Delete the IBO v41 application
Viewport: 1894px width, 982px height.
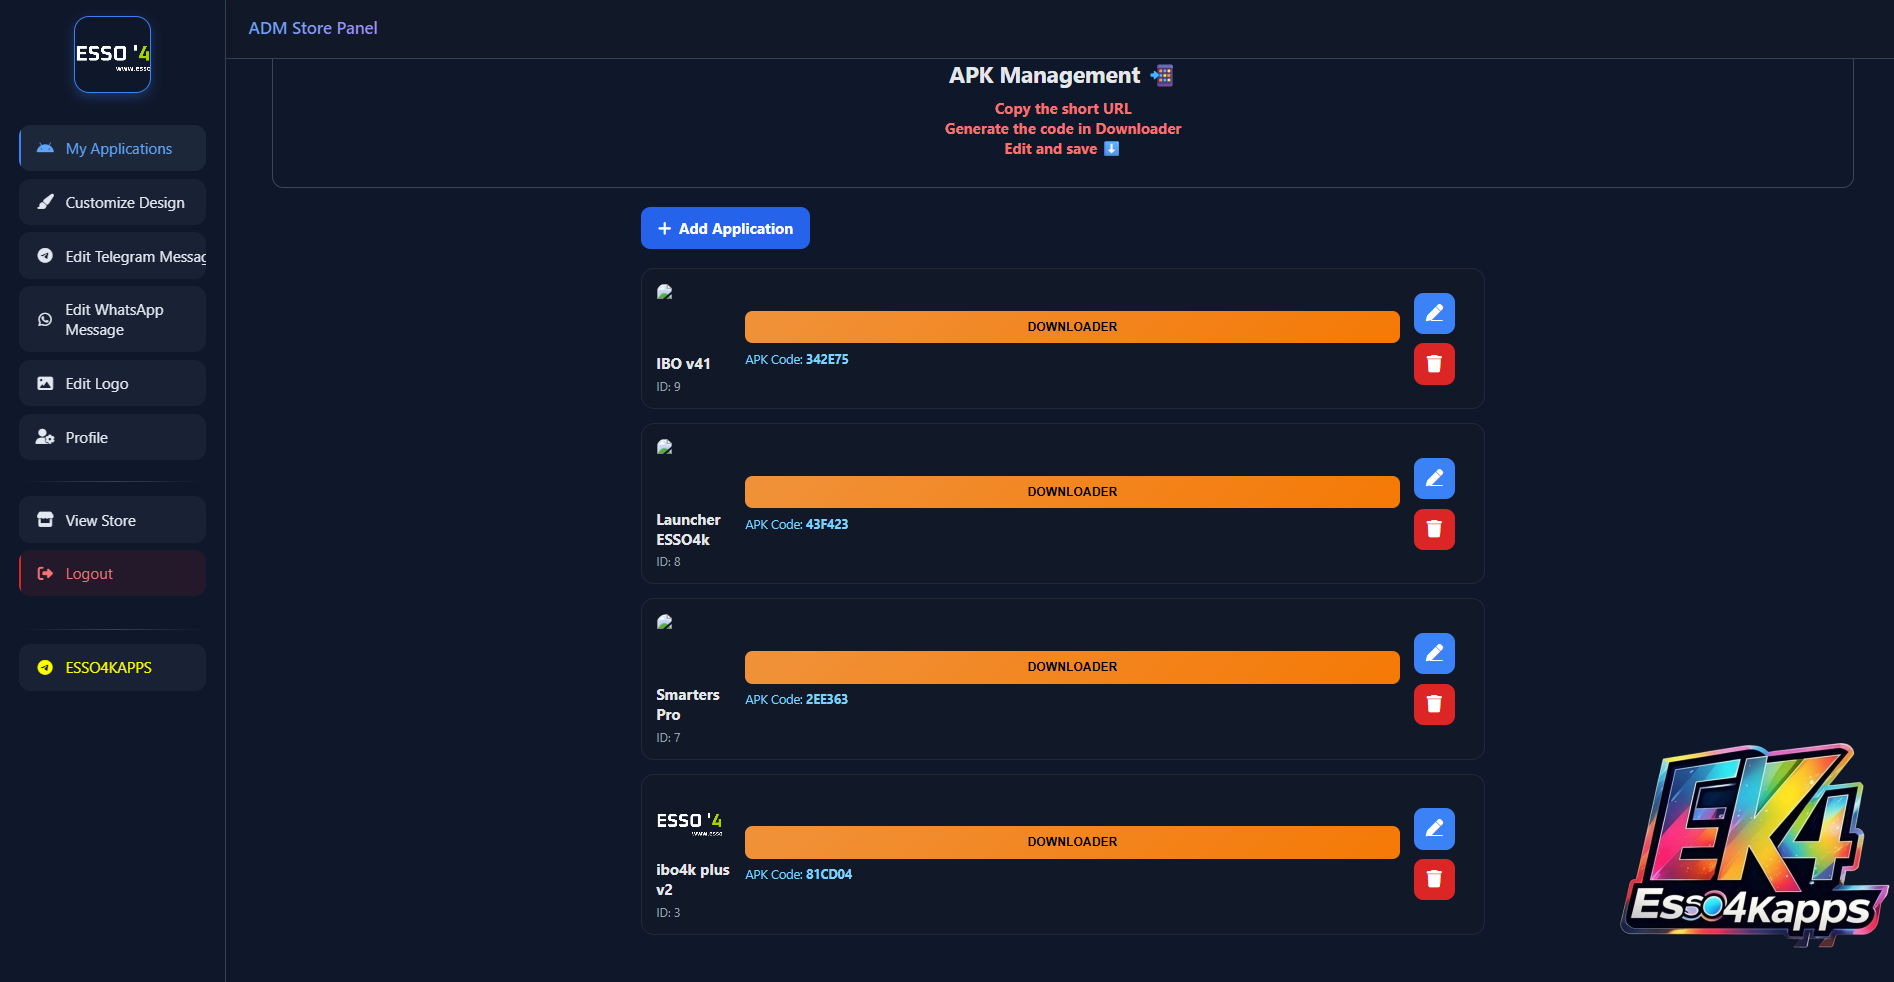(1434, 364)
